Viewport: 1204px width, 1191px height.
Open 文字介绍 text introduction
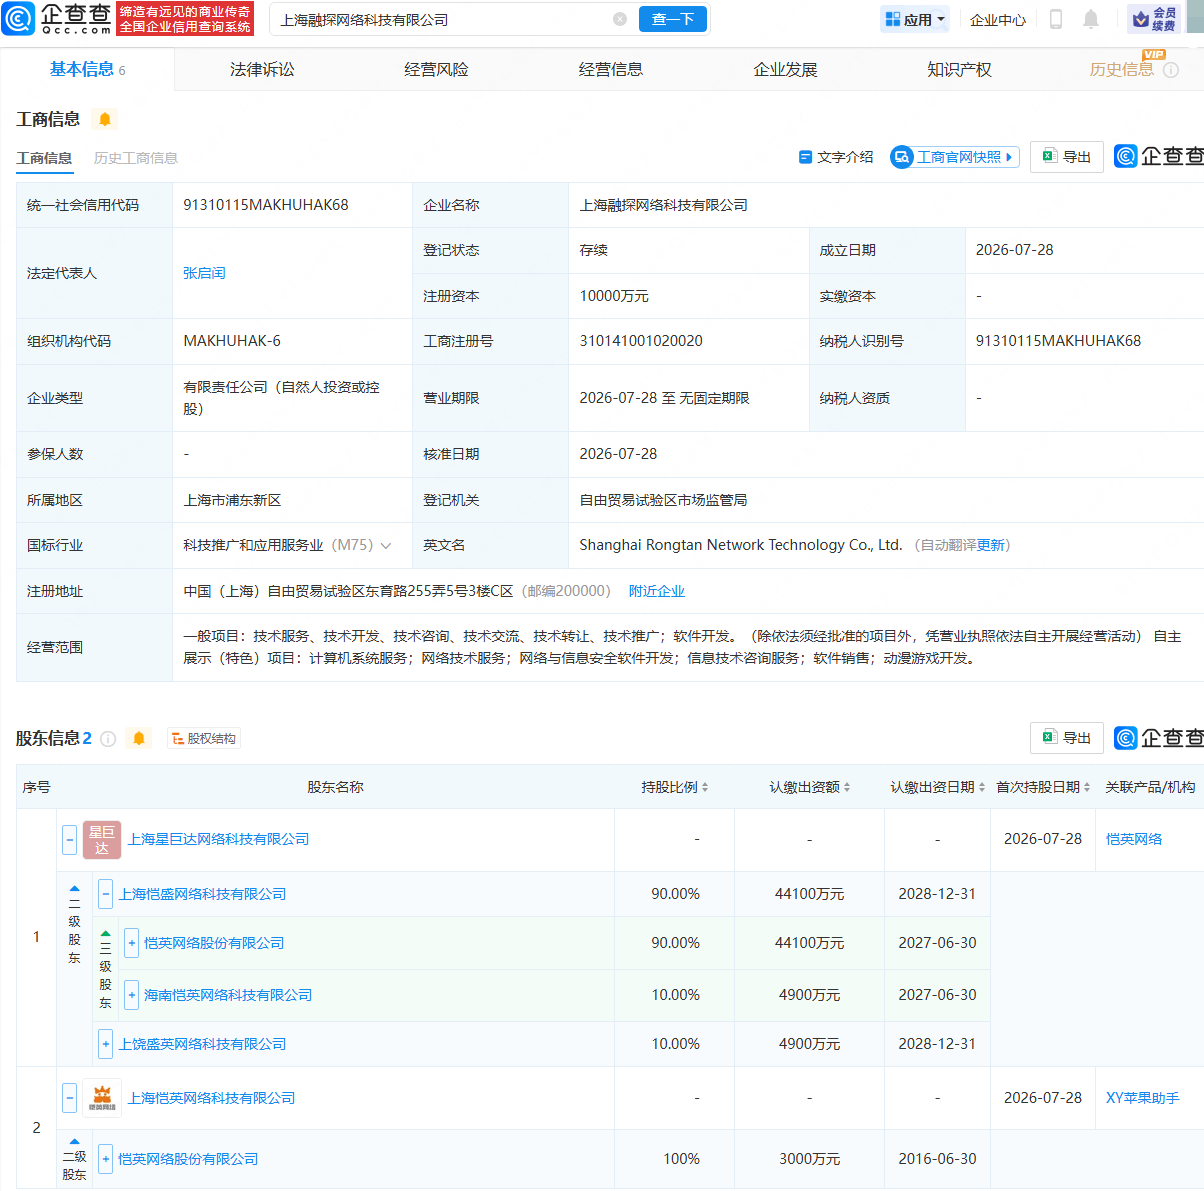coord(836,157)
